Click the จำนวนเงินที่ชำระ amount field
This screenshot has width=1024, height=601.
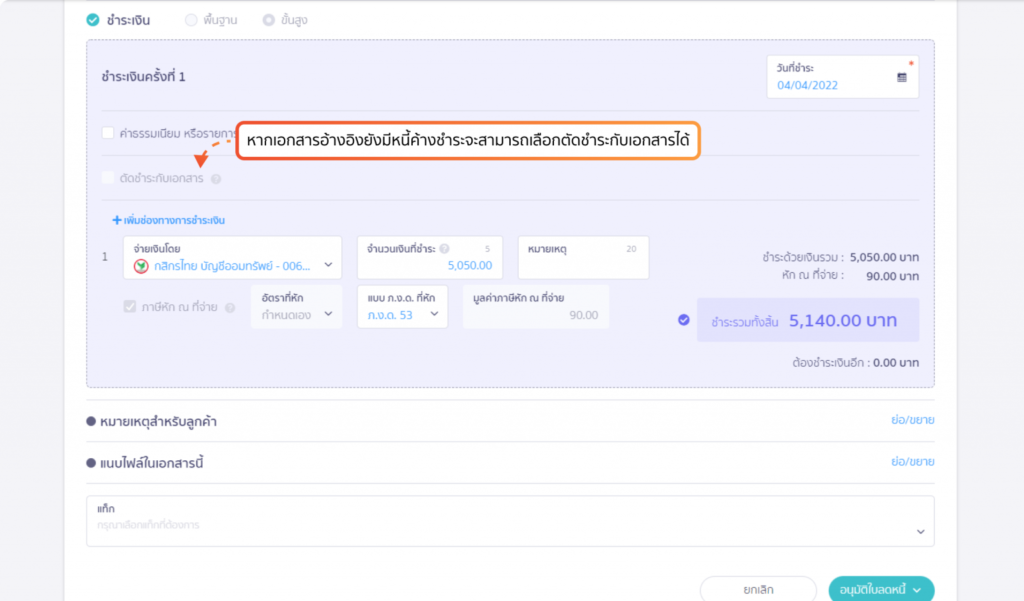coord(430,258)
